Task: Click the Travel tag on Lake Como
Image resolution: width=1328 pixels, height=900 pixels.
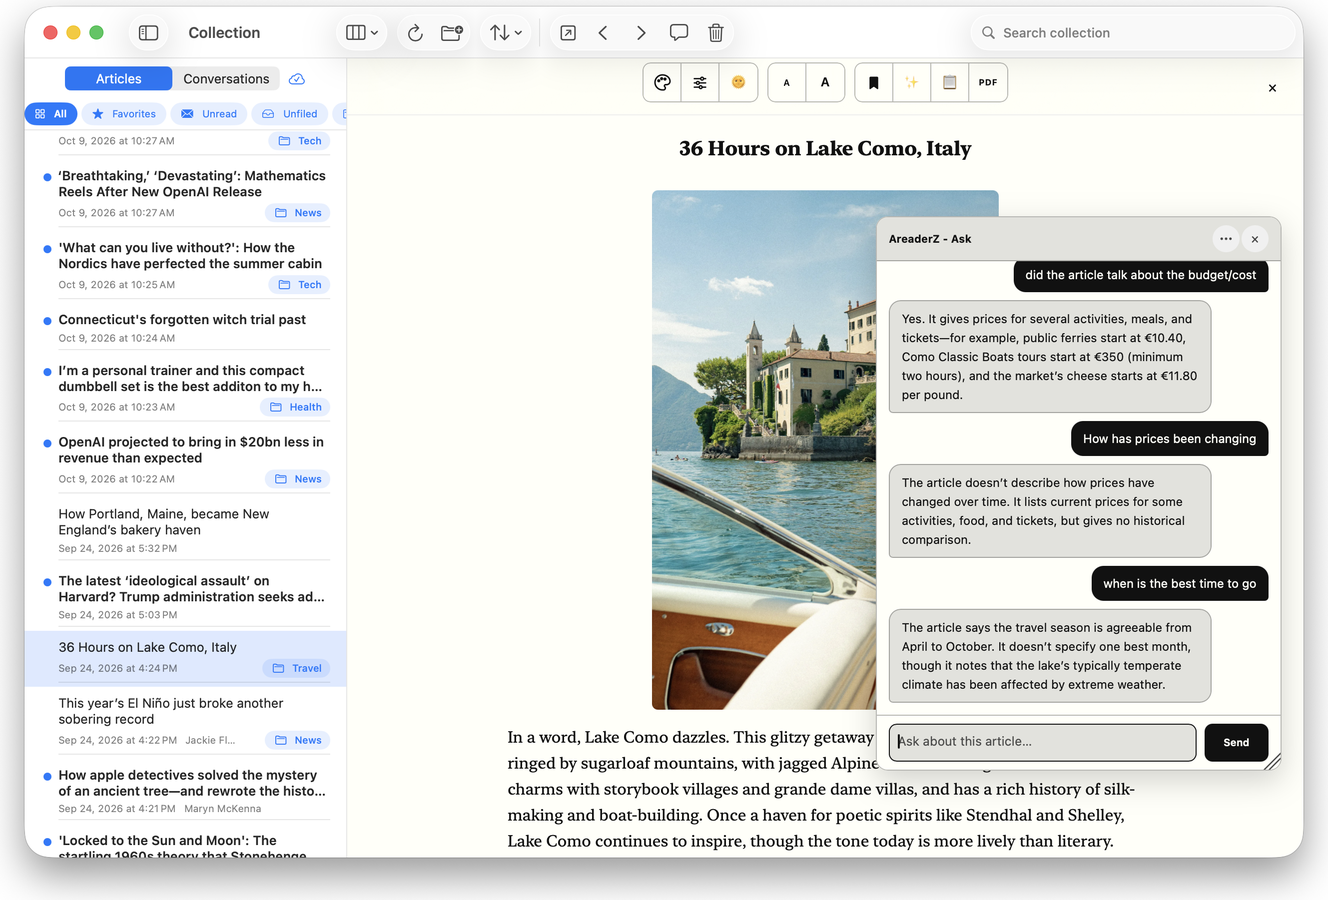Action: click(296, 668)
